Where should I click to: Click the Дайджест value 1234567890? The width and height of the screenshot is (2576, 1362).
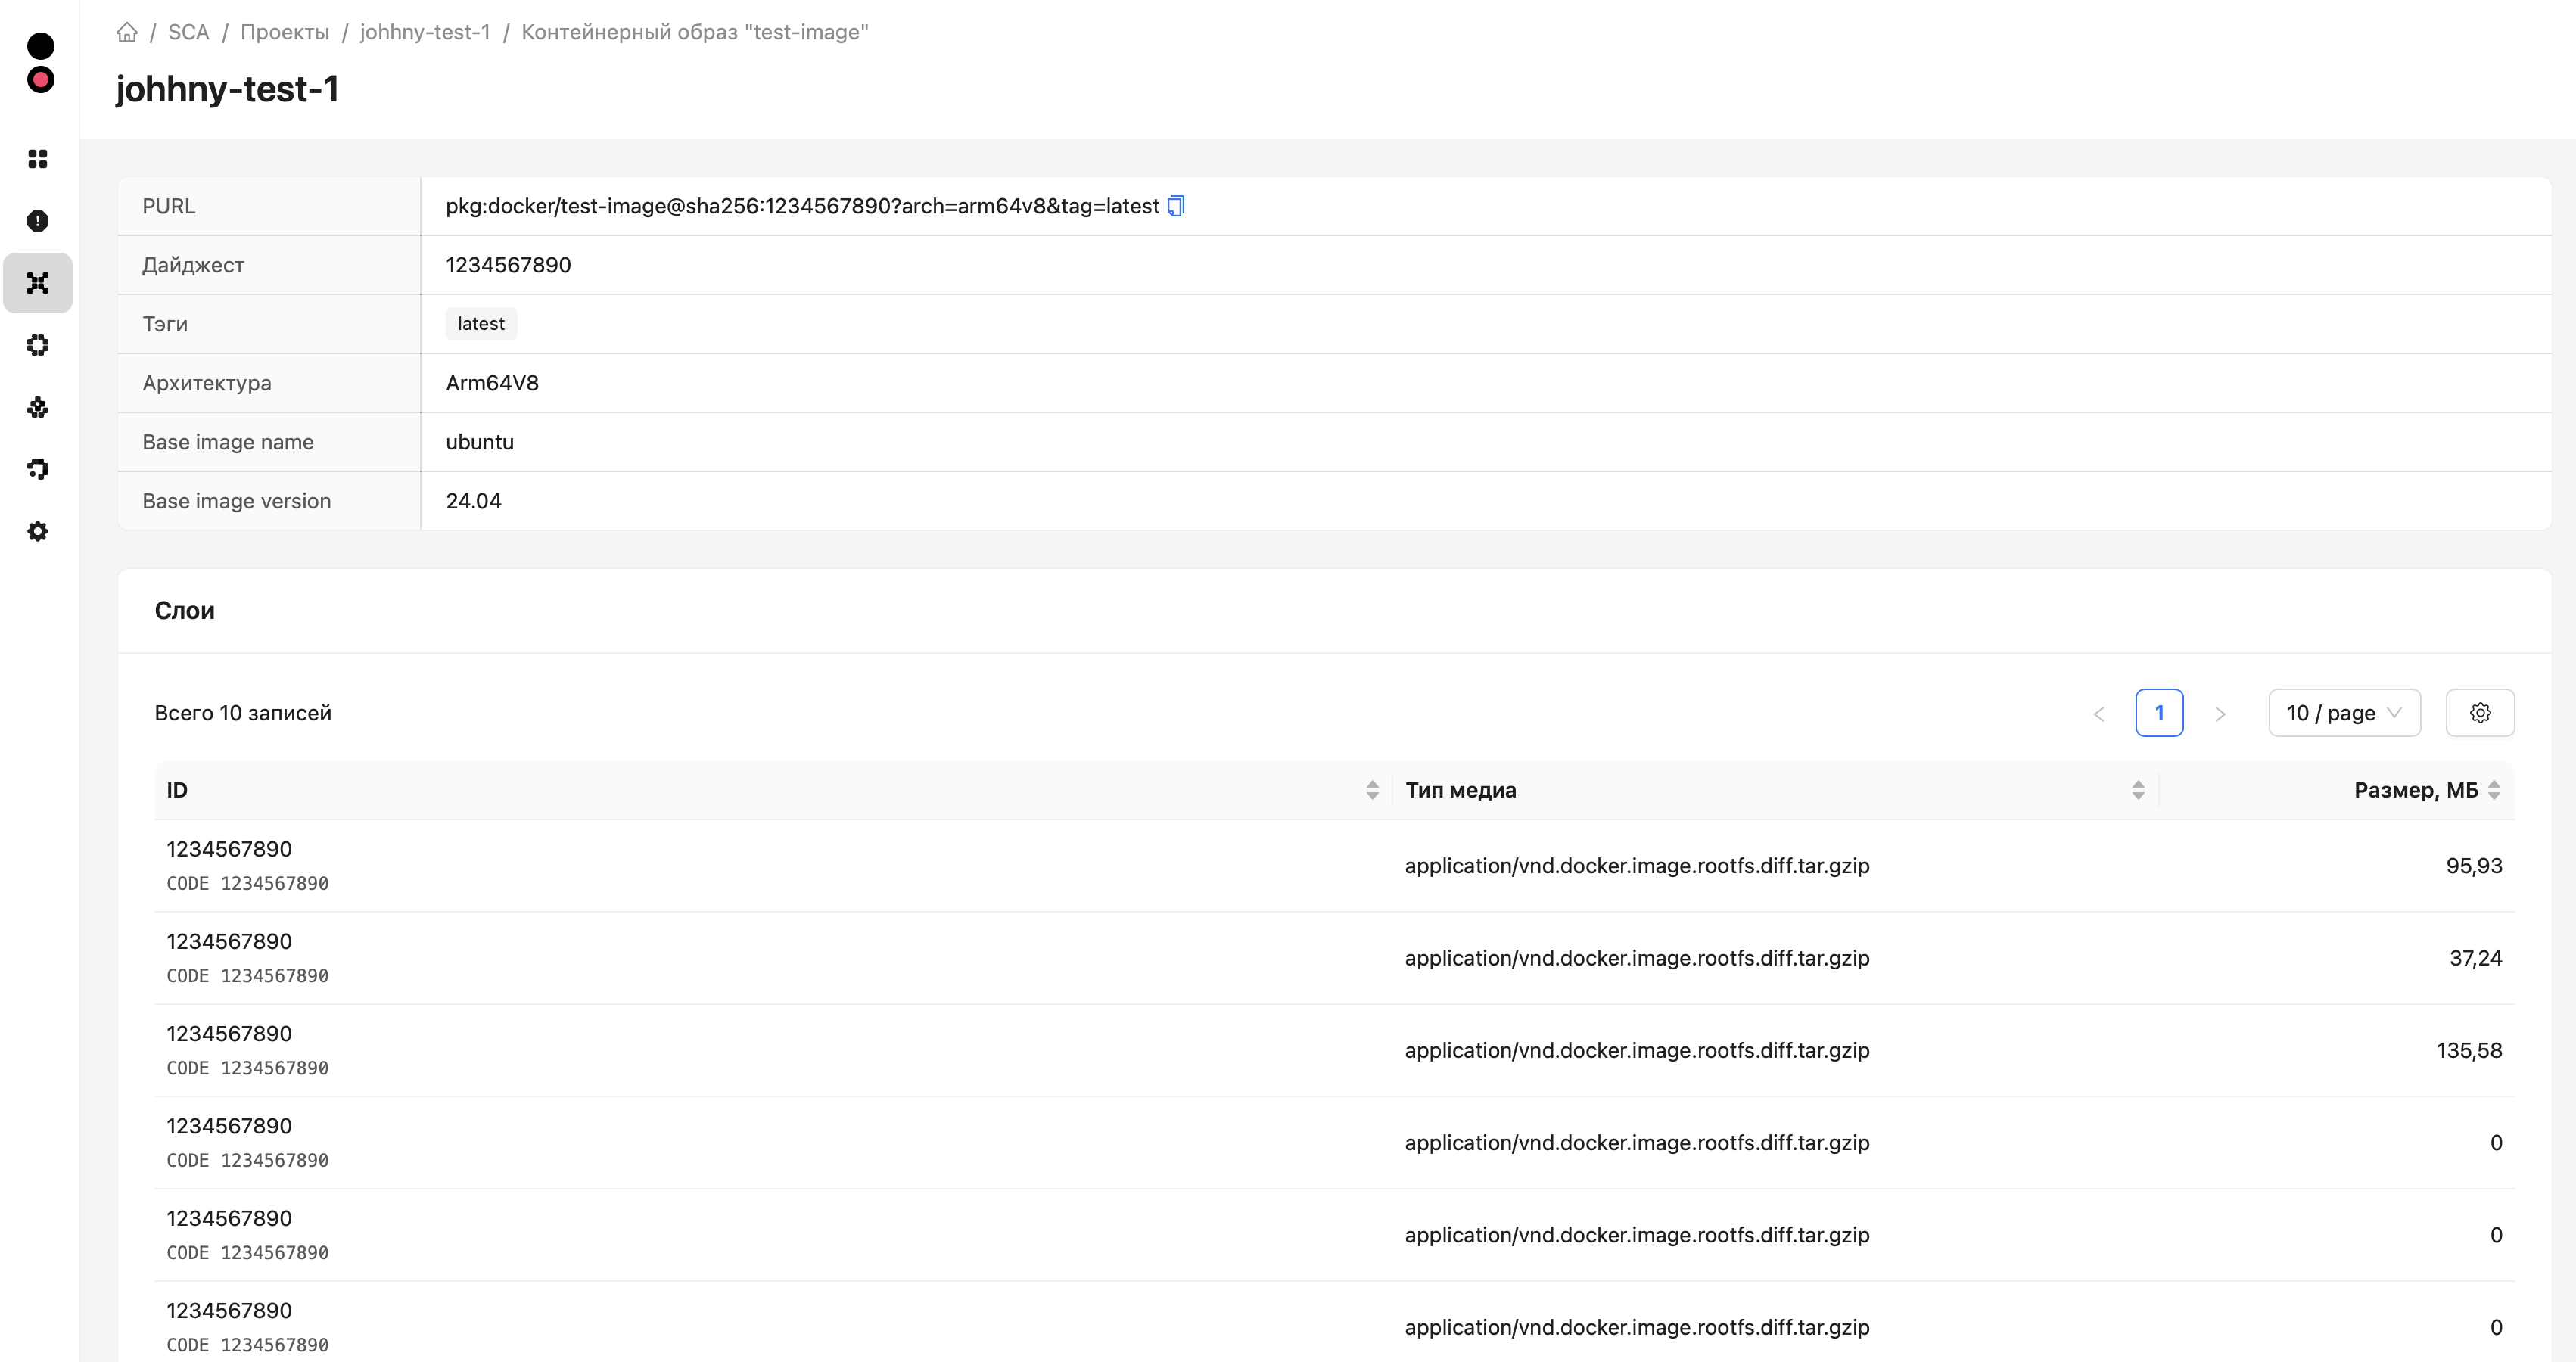(x=508, y=265)
